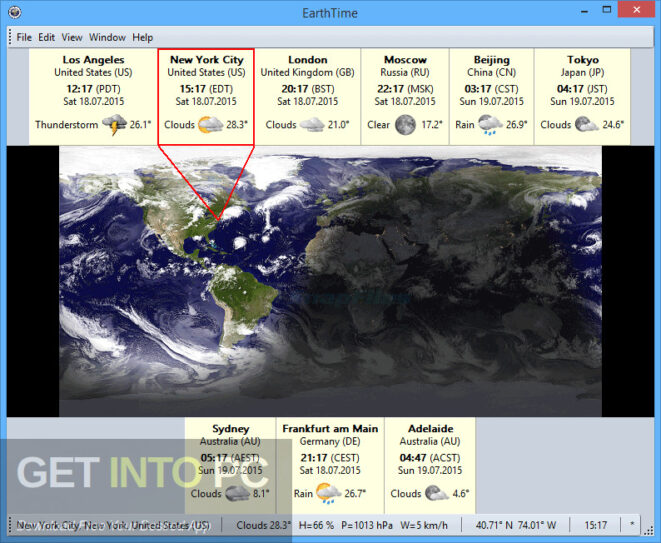Image resolution: width=661 pixels, height=543 pixels.
Task: Select the Los Angeles city name
Action: pyautogui.click(x=93, y=60)
